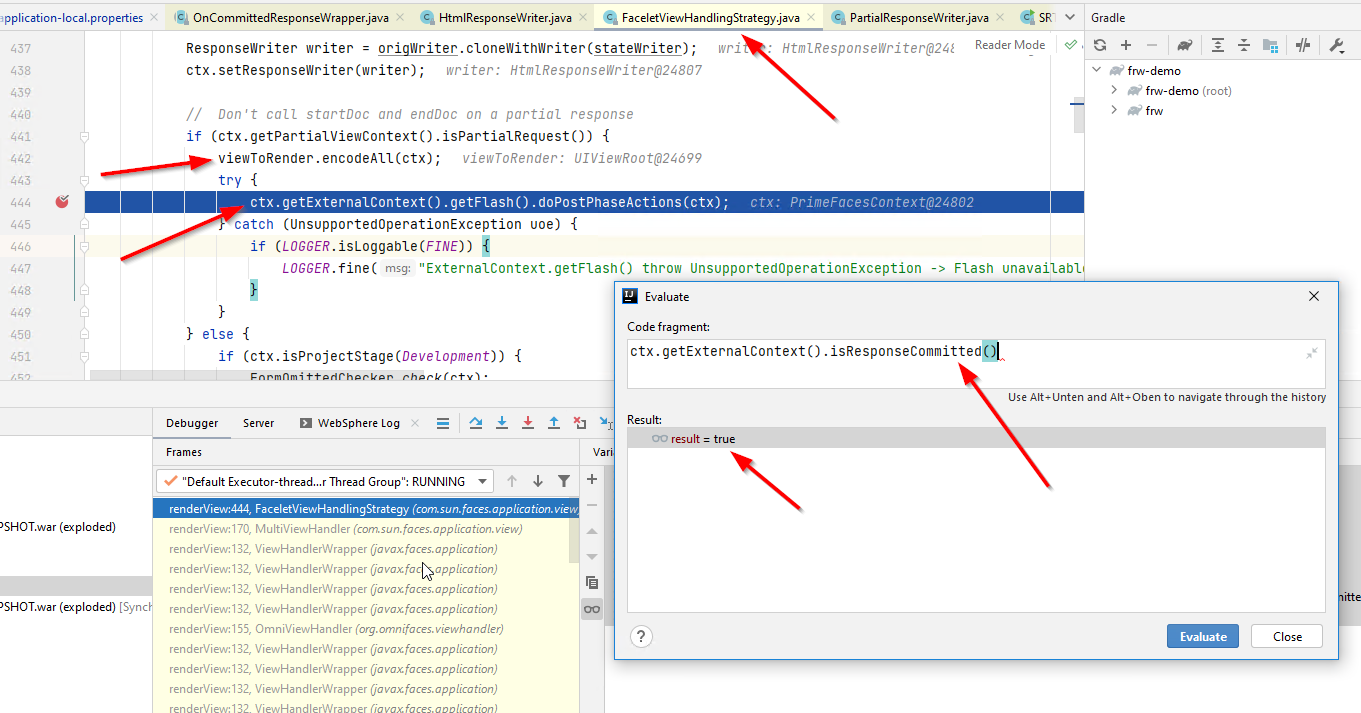Viewport: 1361px width, 713px height.
Task: Expand the frw-demo (root) tree node
Action: 1114,90
